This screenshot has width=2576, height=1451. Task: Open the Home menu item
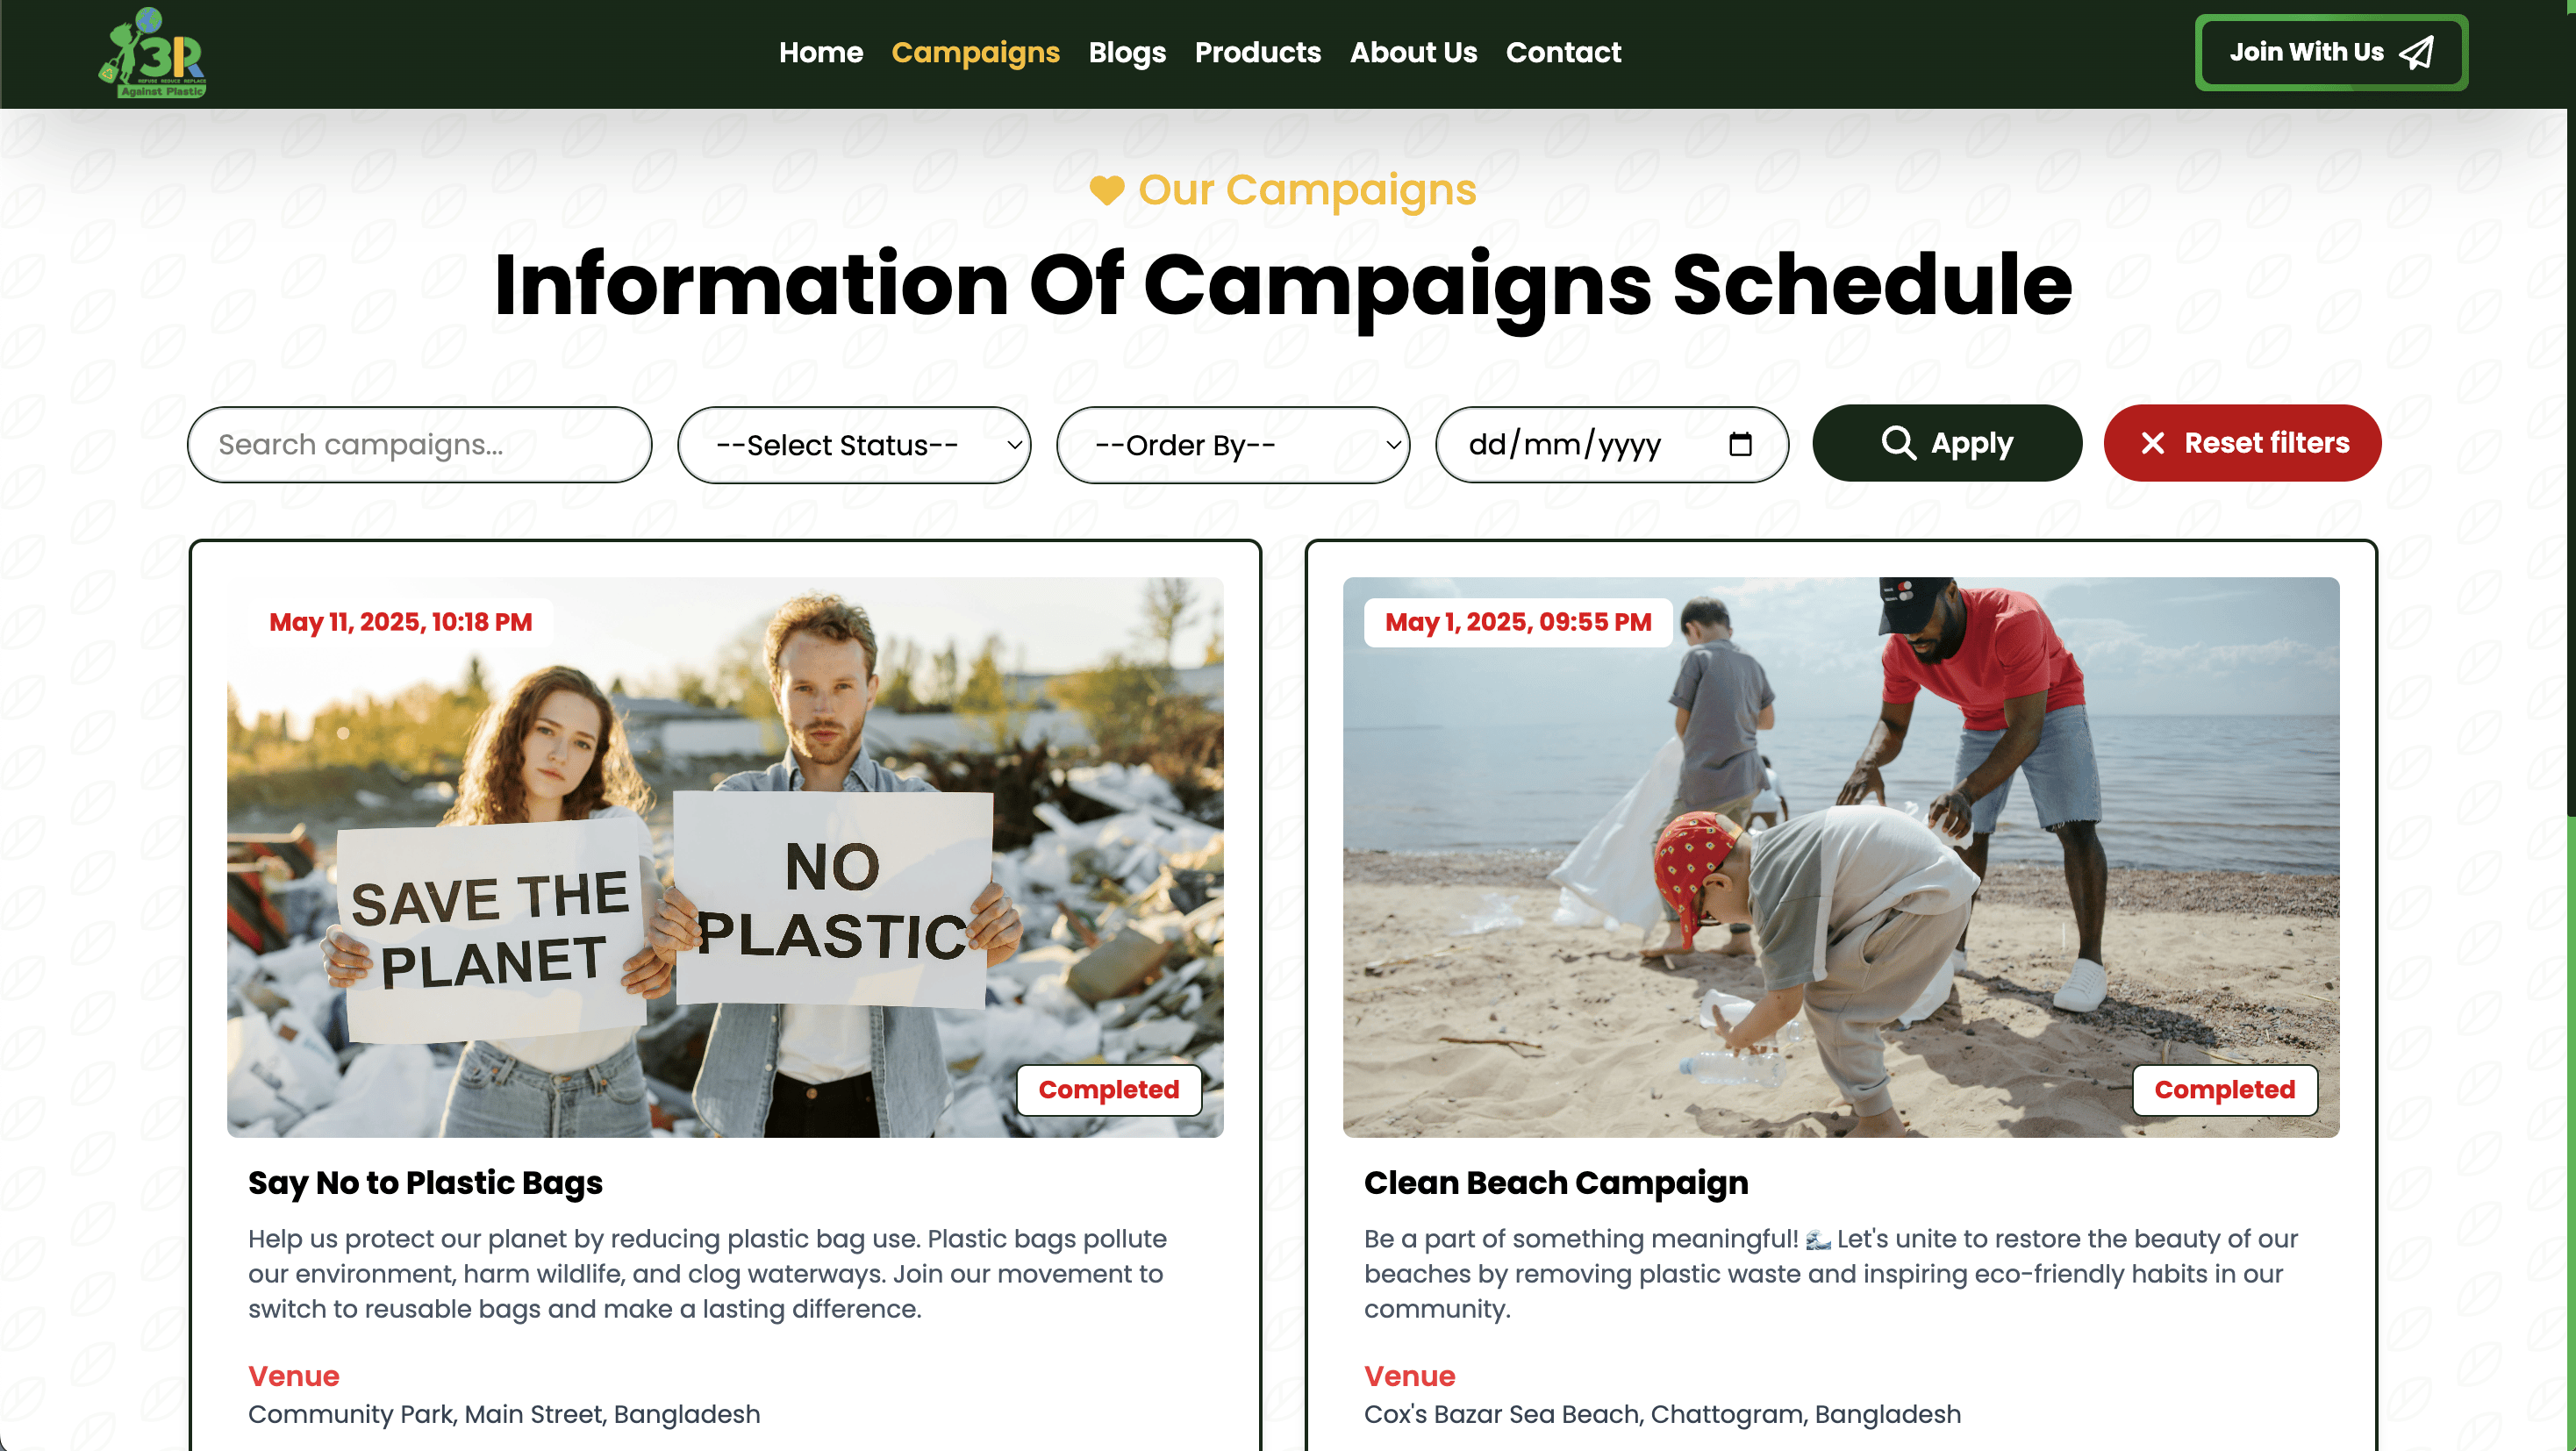[x=820, y=52]
